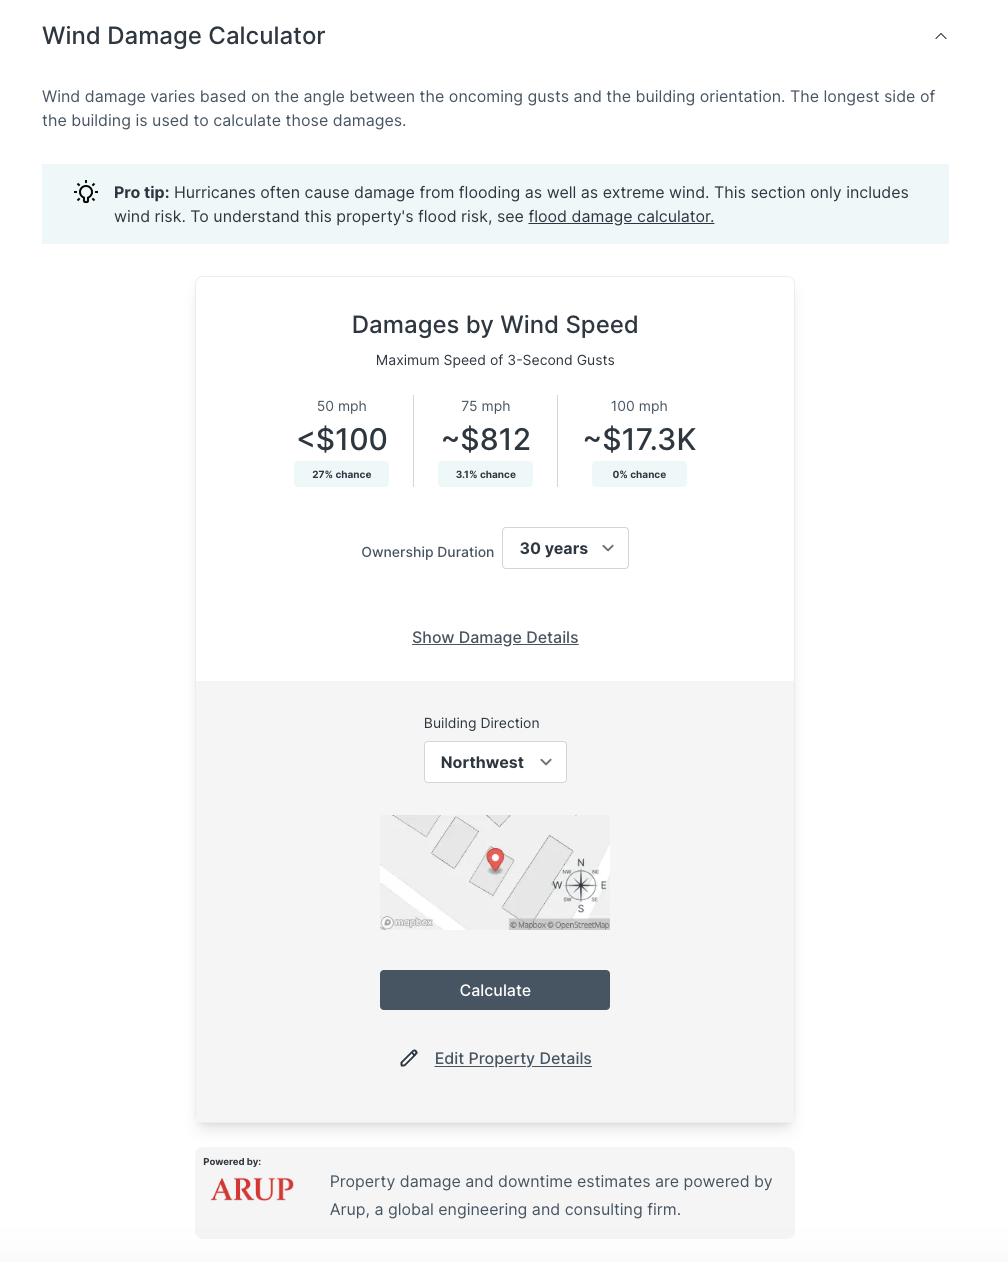The height and width of the screenshot is (1262, 1008).
Task: Click the ARUP logo
Action: 252,1189
